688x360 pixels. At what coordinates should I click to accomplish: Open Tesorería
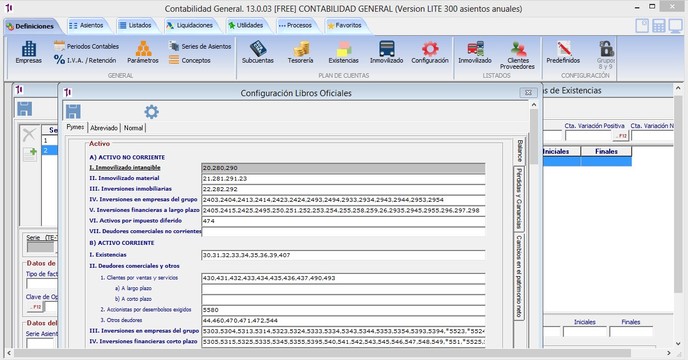[x=301, y=52]
